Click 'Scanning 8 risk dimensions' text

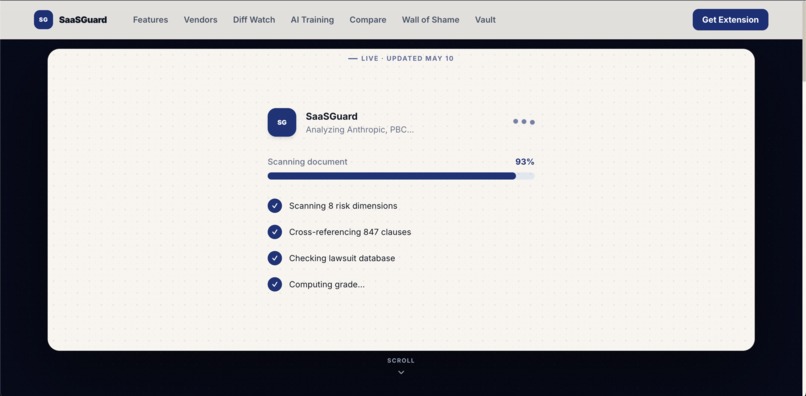coord(343,206)
